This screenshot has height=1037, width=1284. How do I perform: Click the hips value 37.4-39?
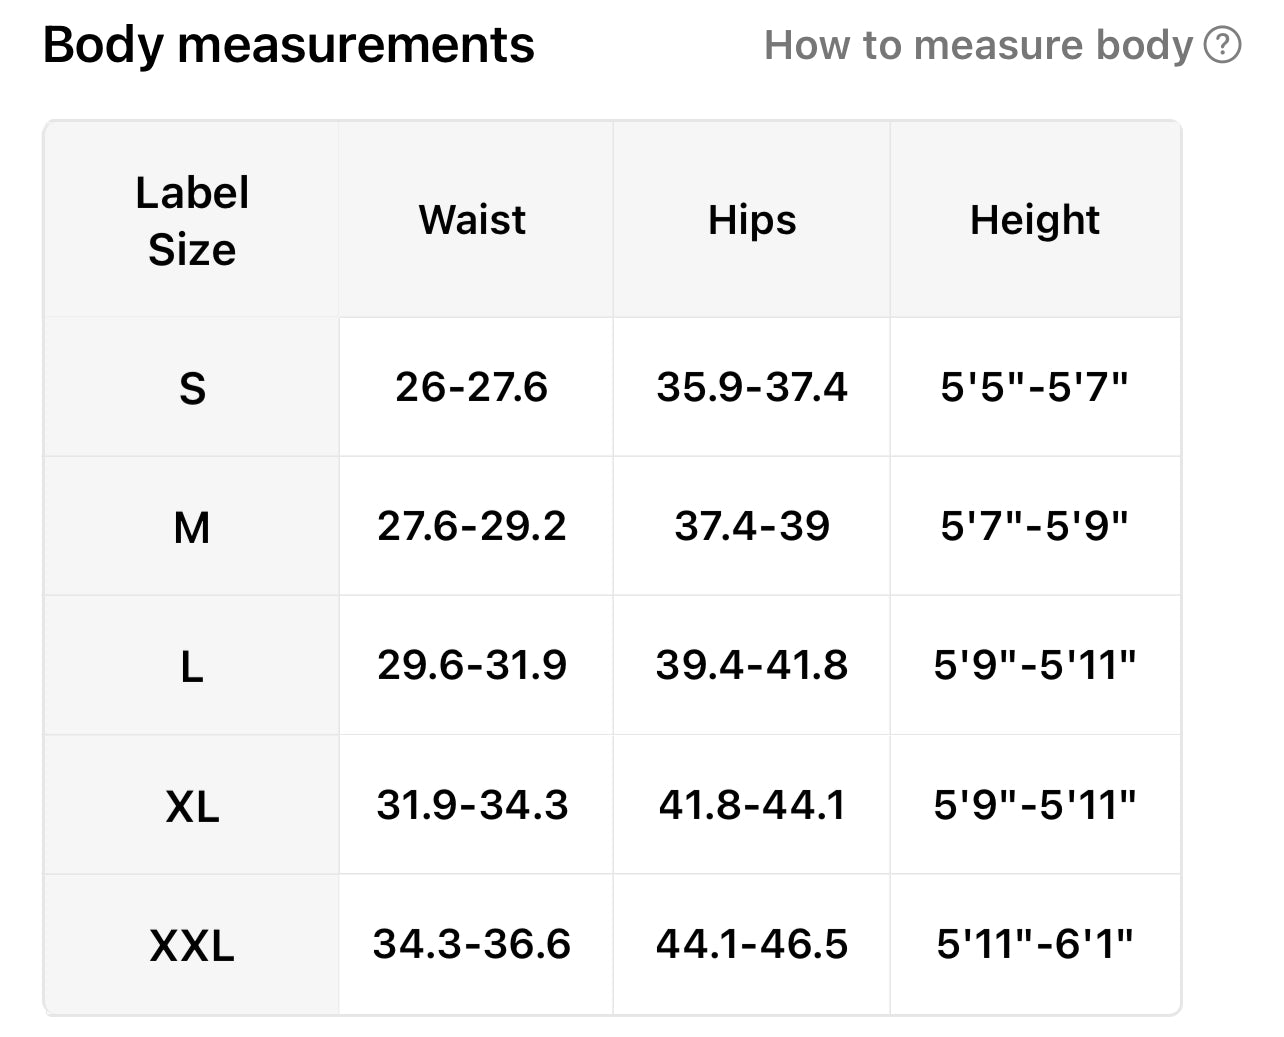coord(752,526)
